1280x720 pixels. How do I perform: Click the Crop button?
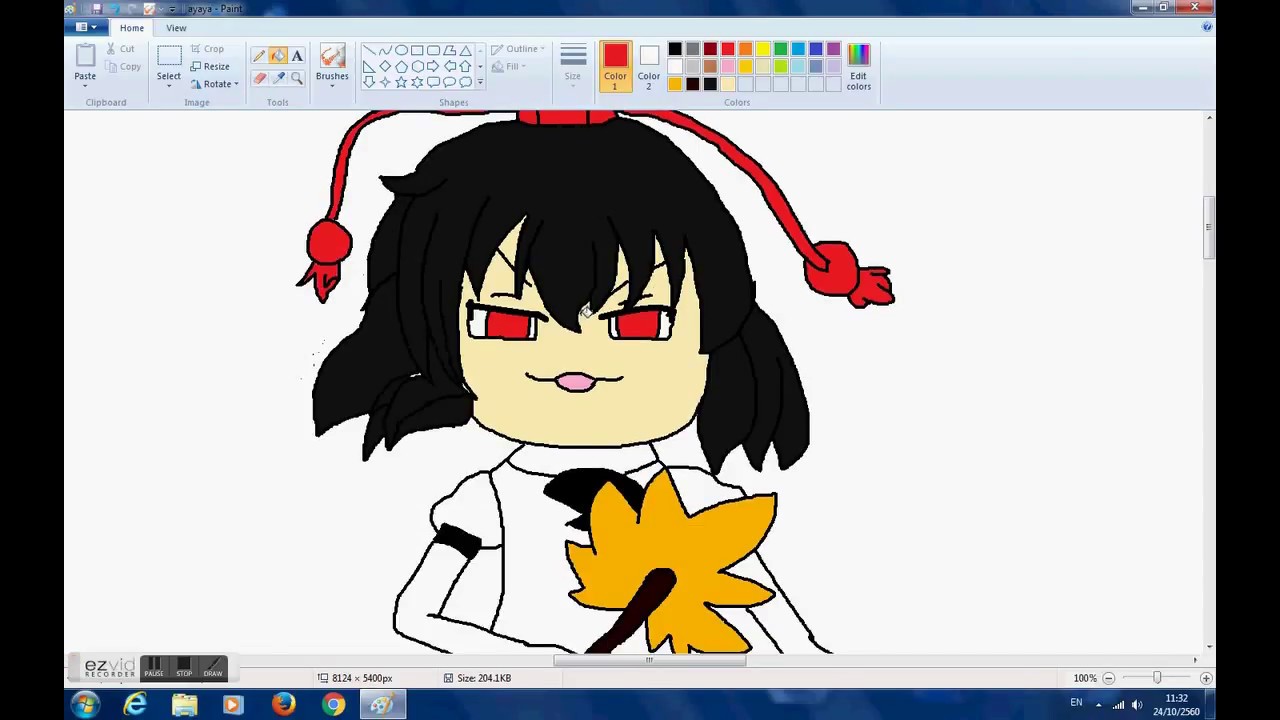click(207, 49)
